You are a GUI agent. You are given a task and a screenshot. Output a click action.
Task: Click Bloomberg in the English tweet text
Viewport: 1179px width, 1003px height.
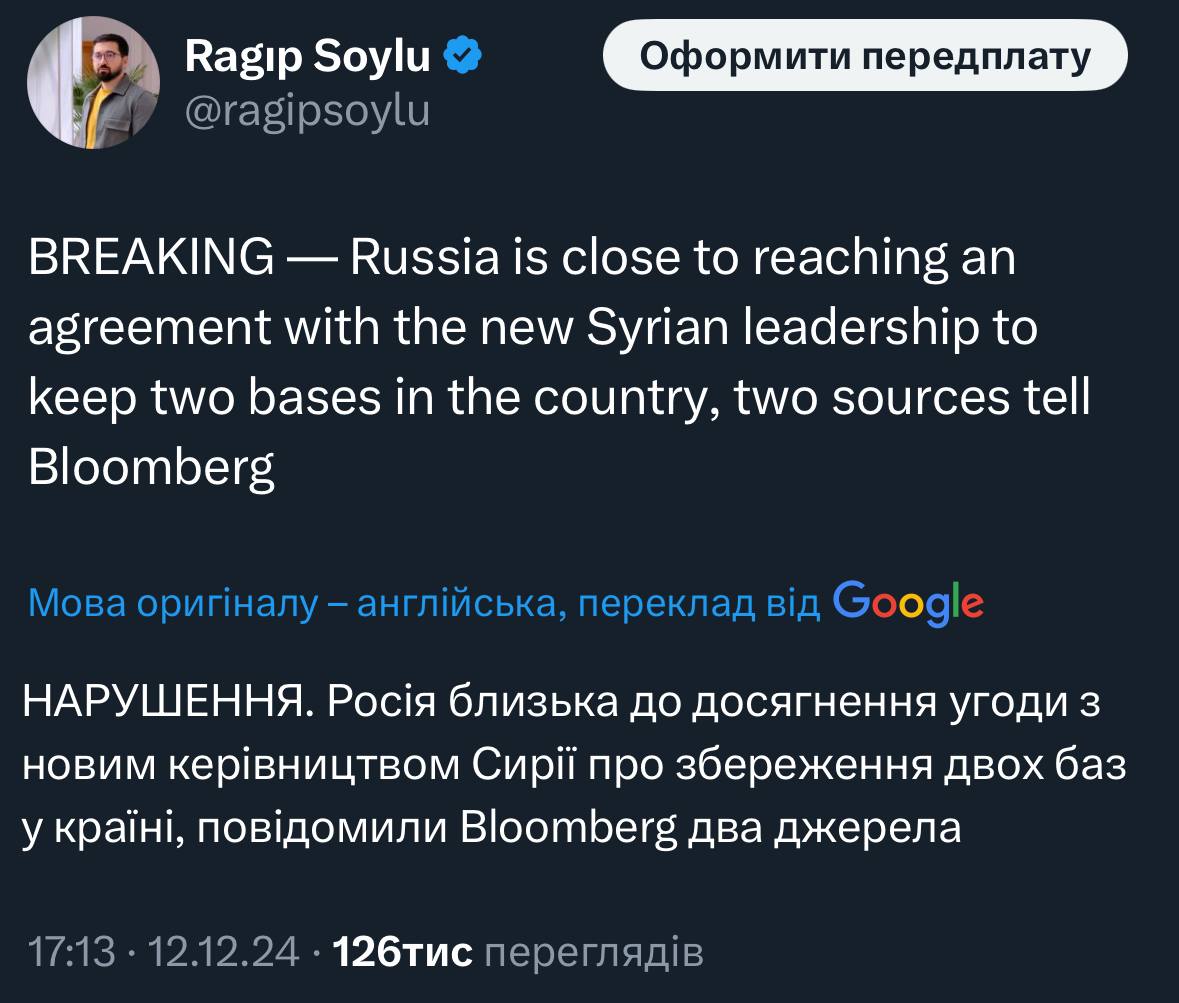[151, 468]
